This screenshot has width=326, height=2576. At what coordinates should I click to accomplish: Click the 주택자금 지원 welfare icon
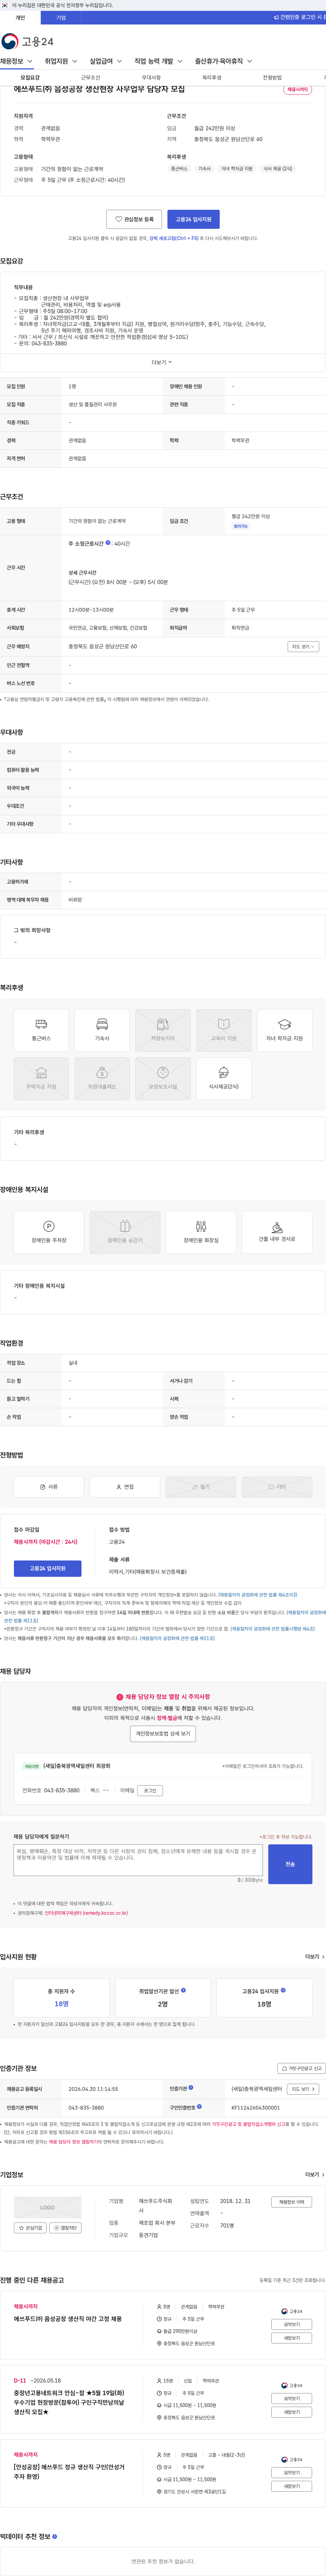[41, 1078]
